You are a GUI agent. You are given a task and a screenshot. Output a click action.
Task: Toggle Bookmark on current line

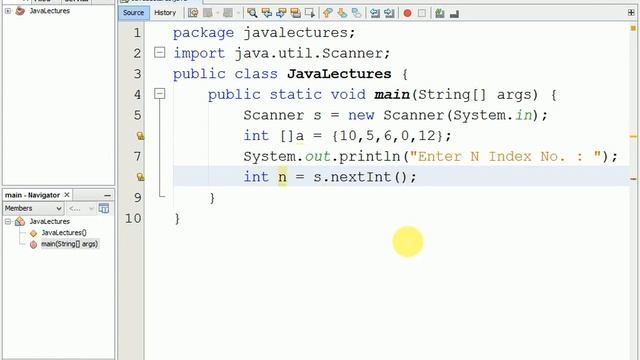pos(356,13)
